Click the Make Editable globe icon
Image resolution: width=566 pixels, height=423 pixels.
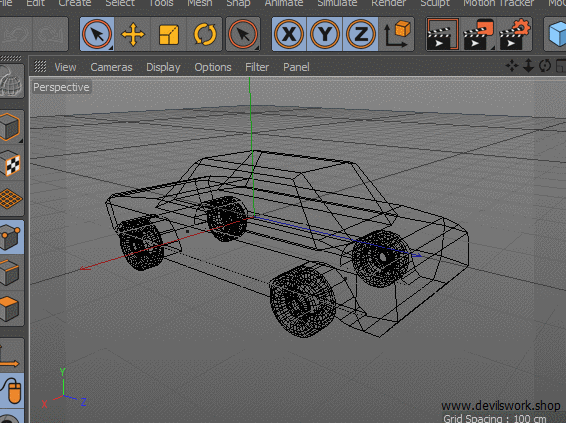(11, 81)
